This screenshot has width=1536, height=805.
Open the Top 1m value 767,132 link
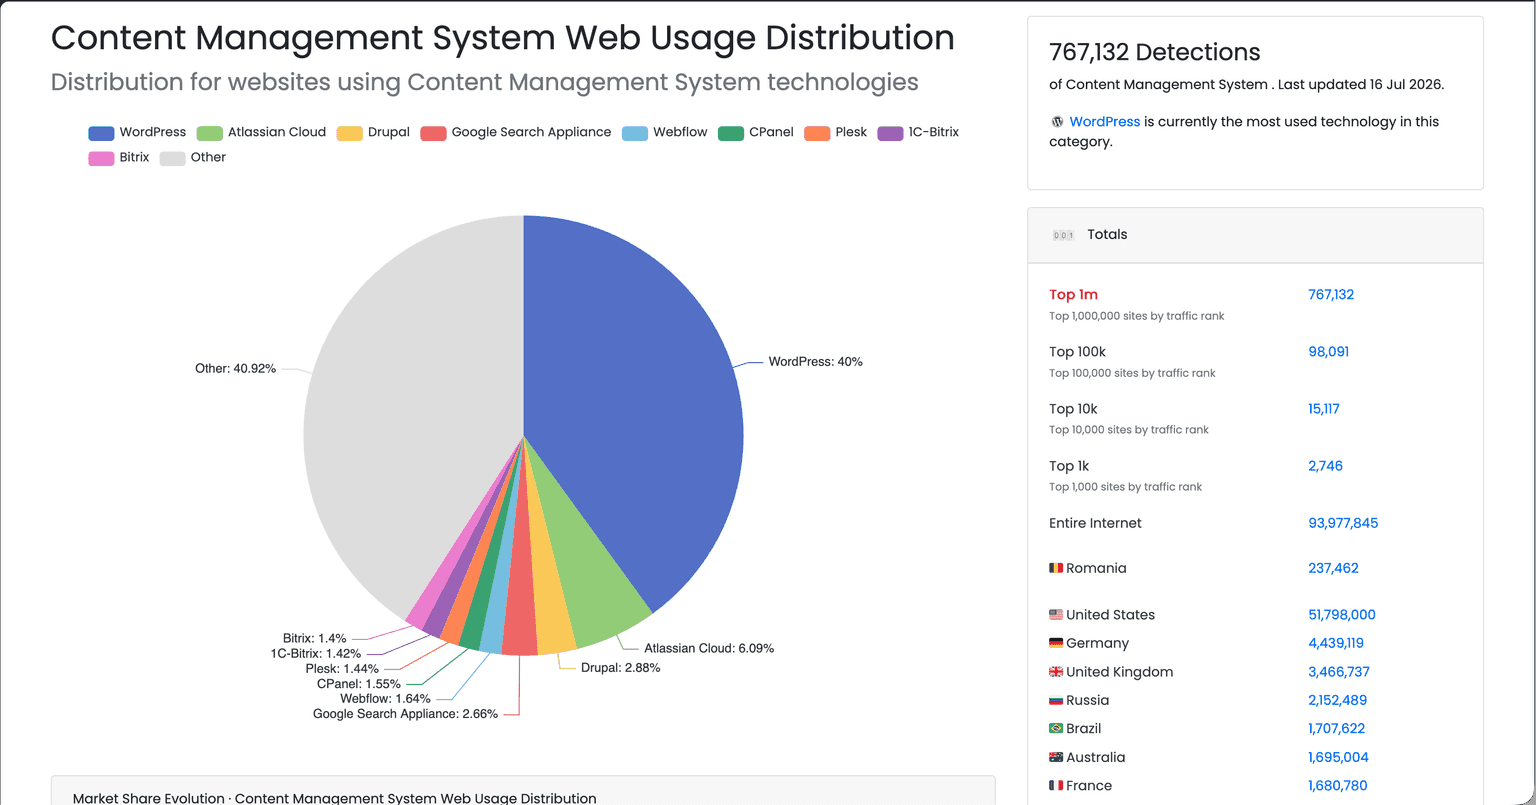click(x=1331, y=295)
